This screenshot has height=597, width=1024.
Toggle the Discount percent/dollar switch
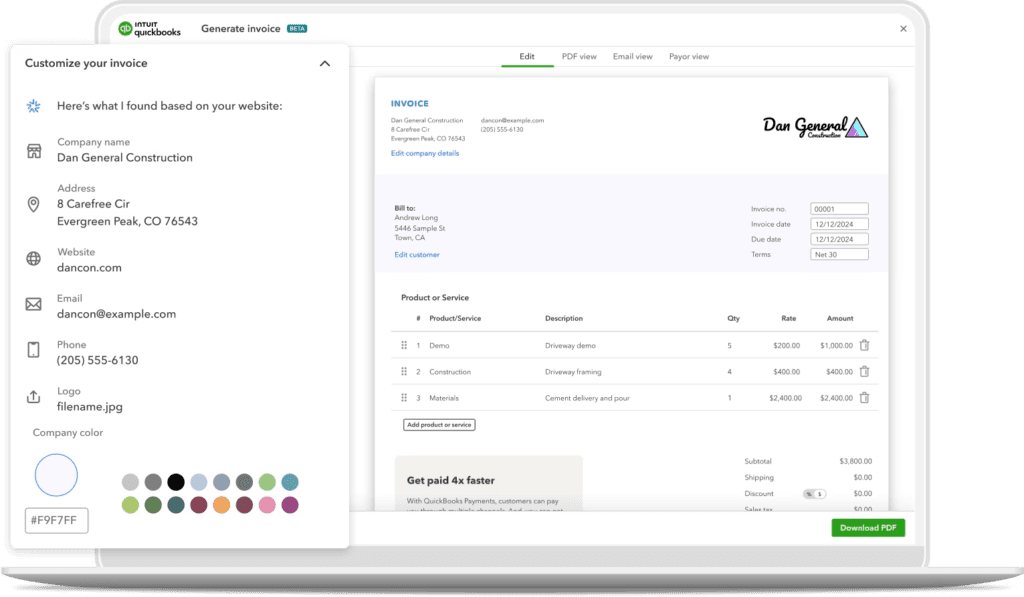814,494
